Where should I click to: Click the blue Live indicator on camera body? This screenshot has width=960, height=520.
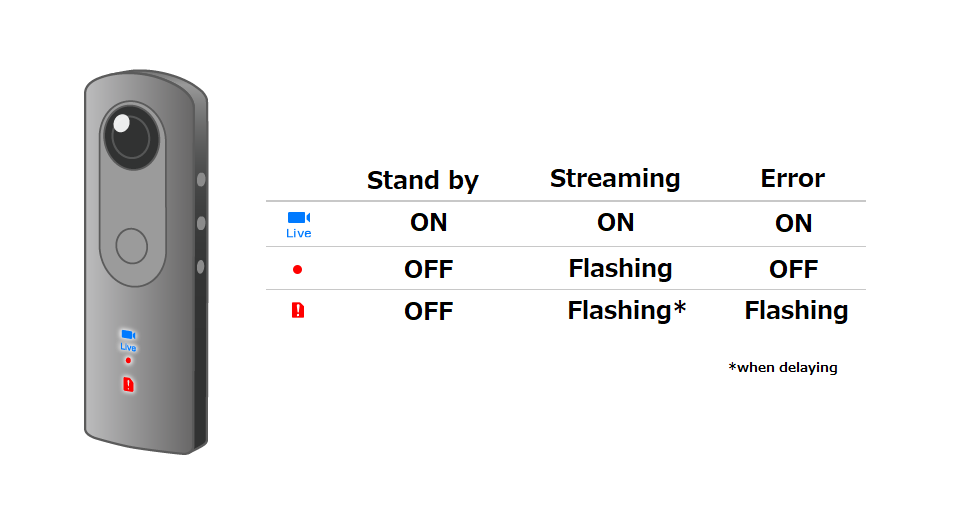(128, 341)
